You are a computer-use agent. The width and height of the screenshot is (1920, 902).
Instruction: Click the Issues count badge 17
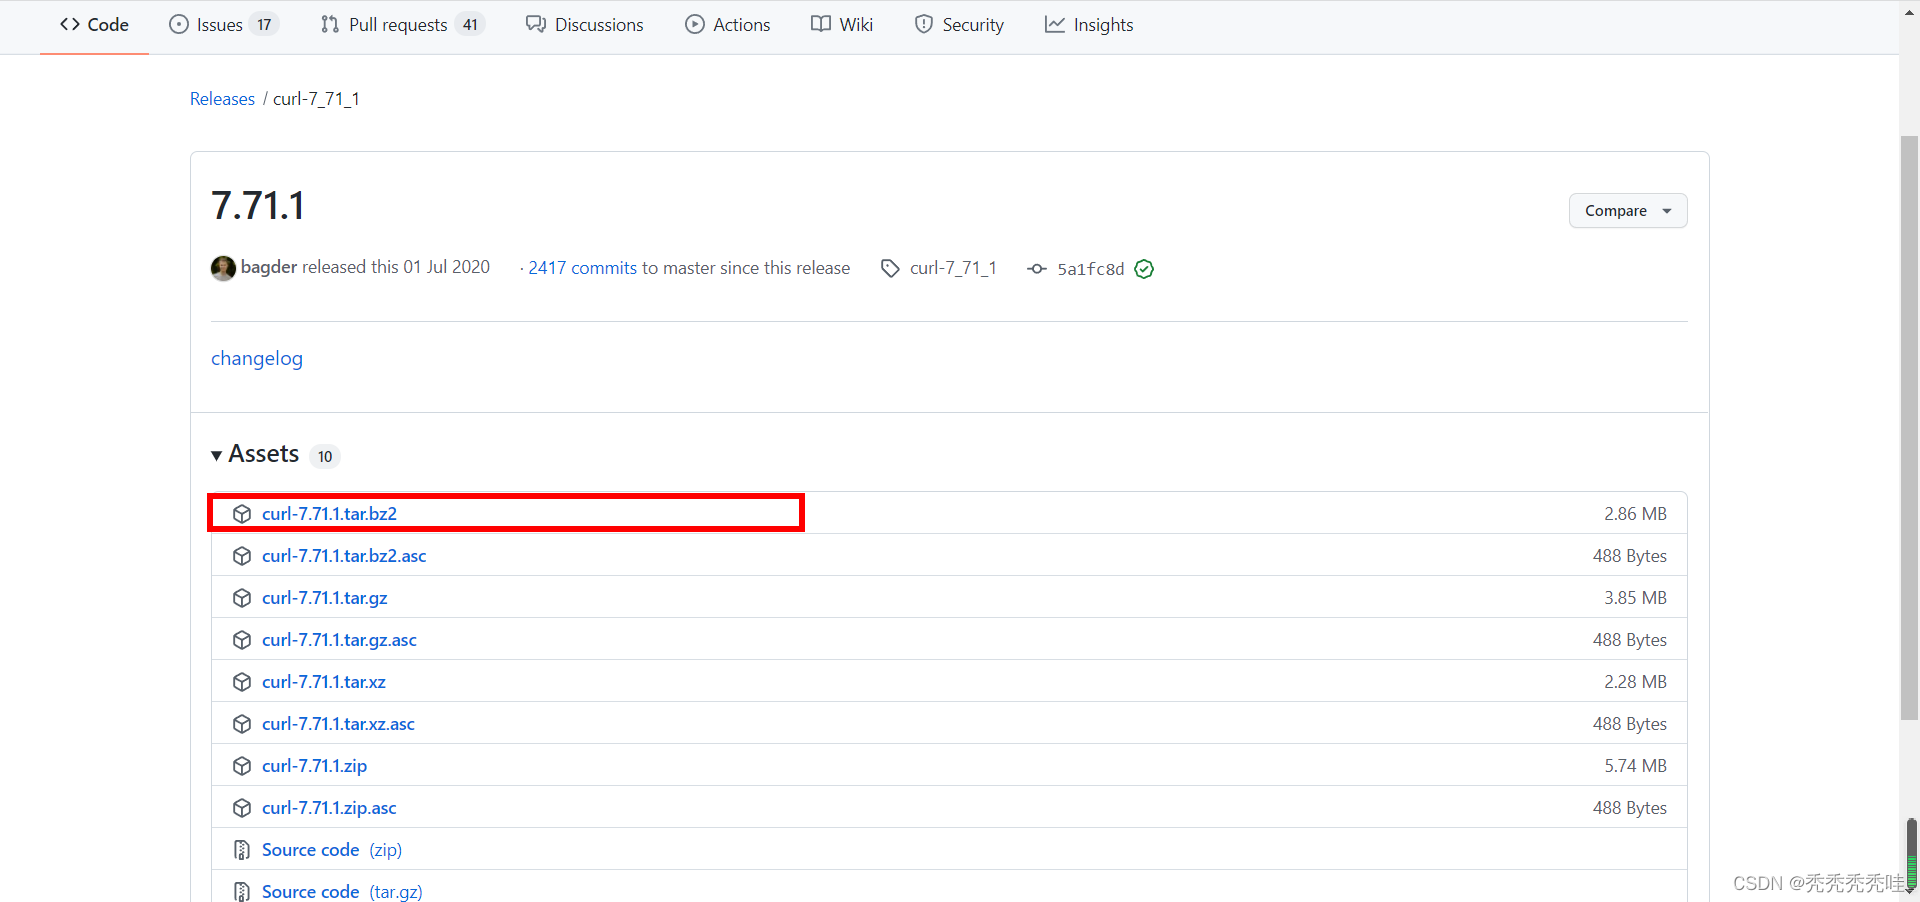pos(264,25)
